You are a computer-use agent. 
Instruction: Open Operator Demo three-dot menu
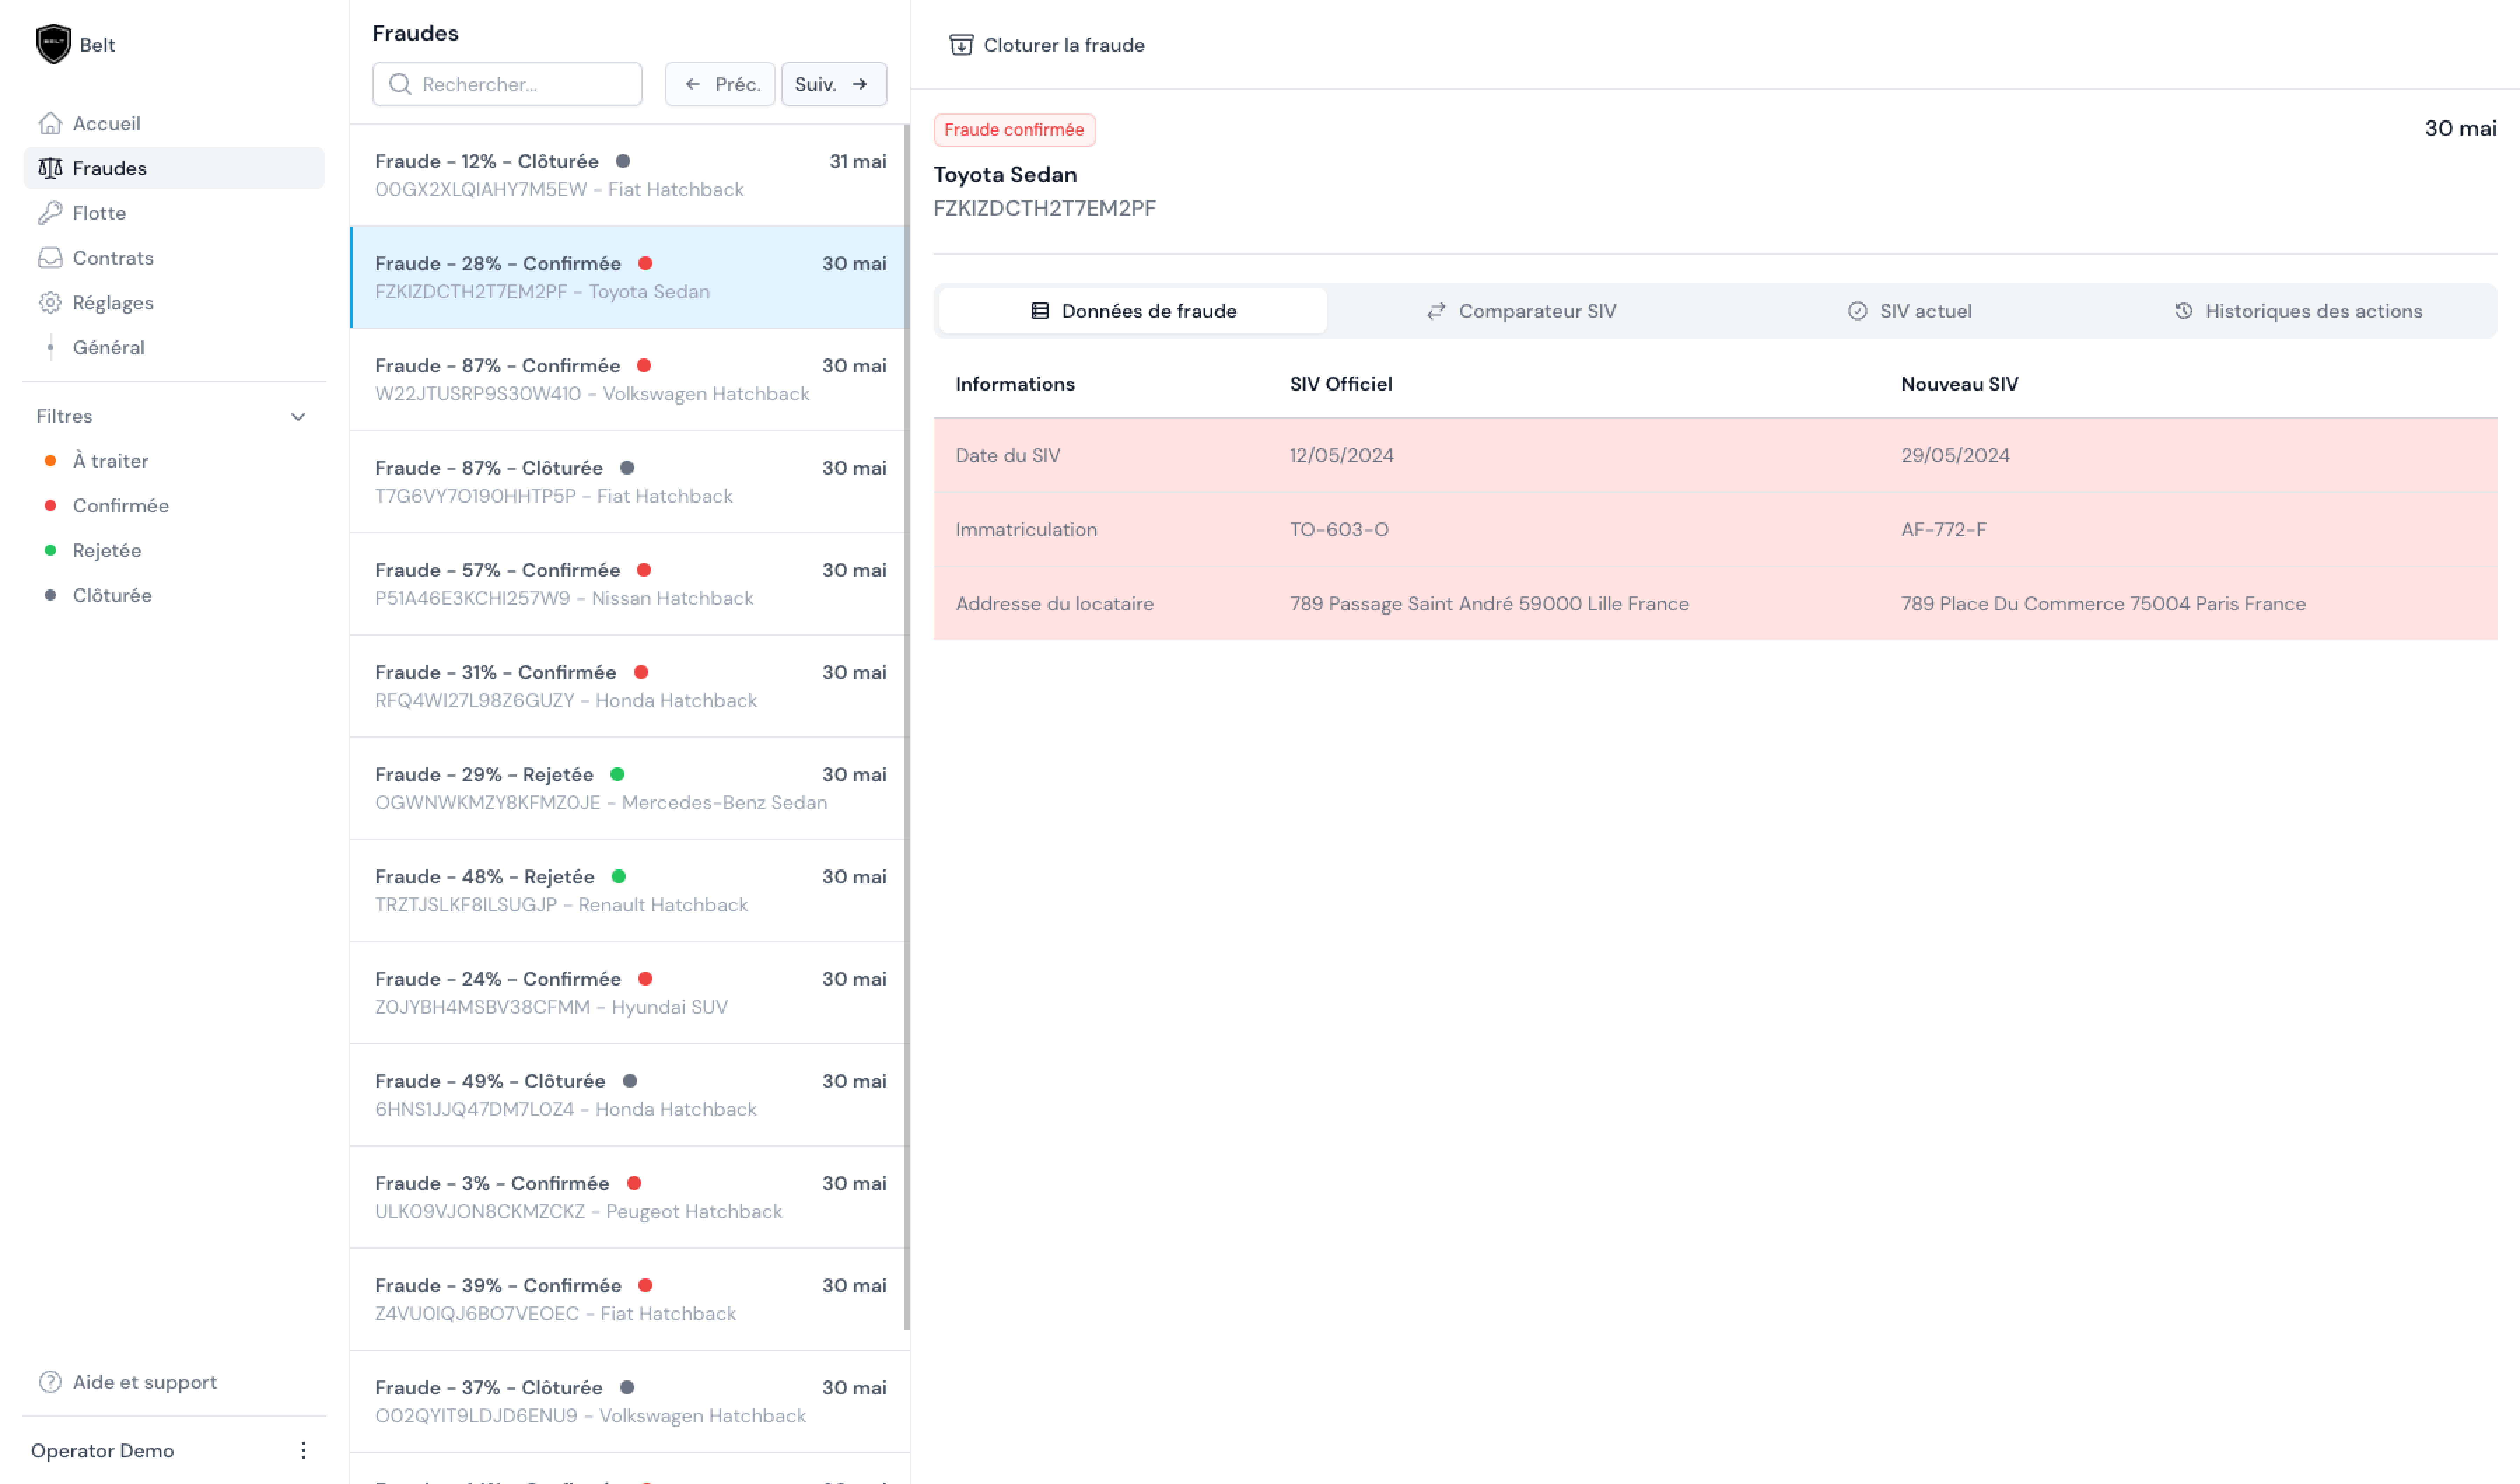[304, 1450]
